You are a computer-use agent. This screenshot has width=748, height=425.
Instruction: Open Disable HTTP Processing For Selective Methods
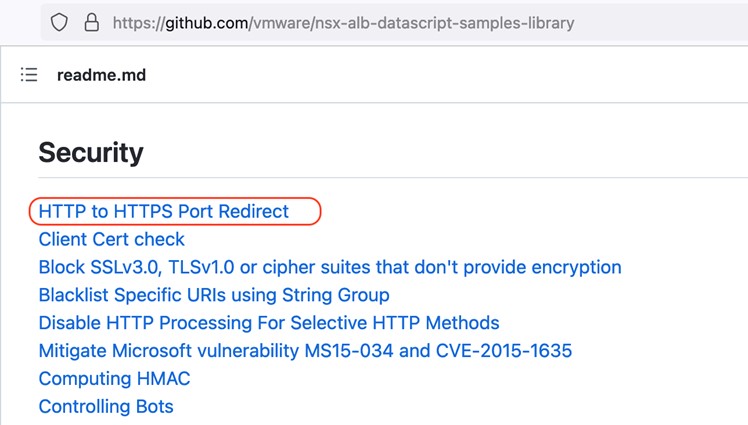tap(268, 323)
